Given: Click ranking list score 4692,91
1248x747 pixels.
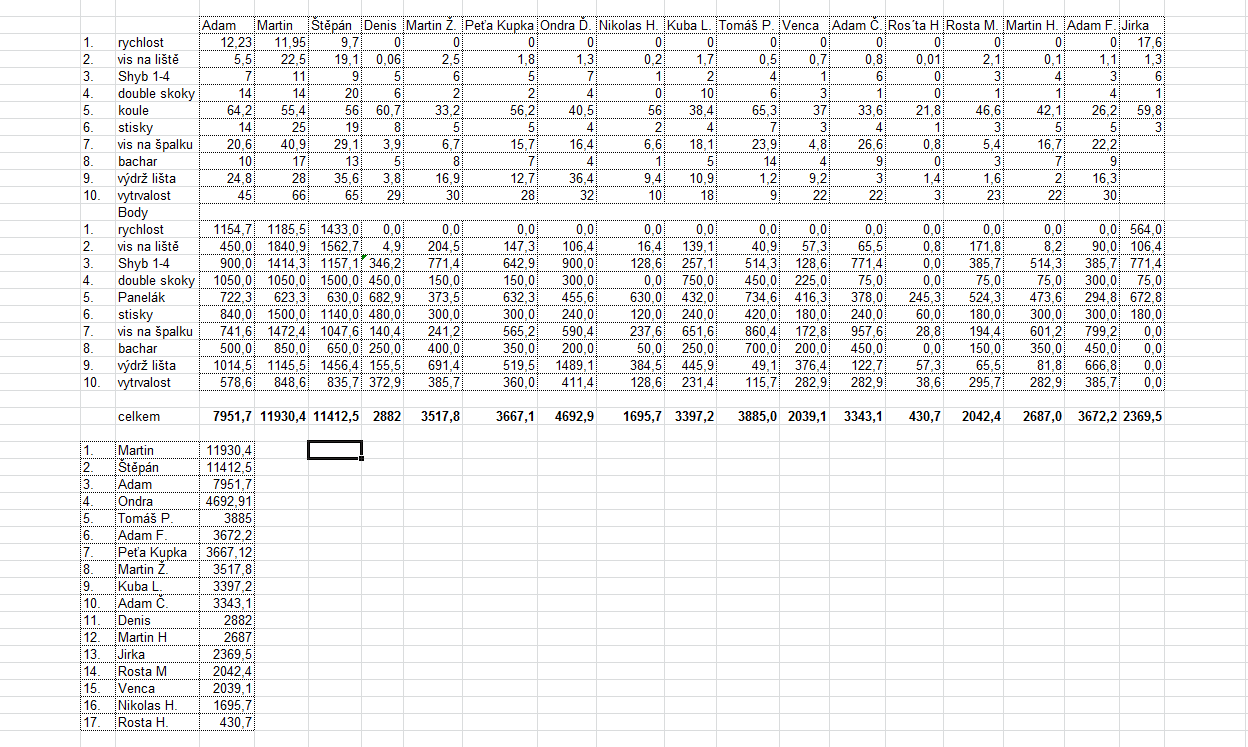Looking at the screenshot, I should pyautogui.click(x=227, y=501).
